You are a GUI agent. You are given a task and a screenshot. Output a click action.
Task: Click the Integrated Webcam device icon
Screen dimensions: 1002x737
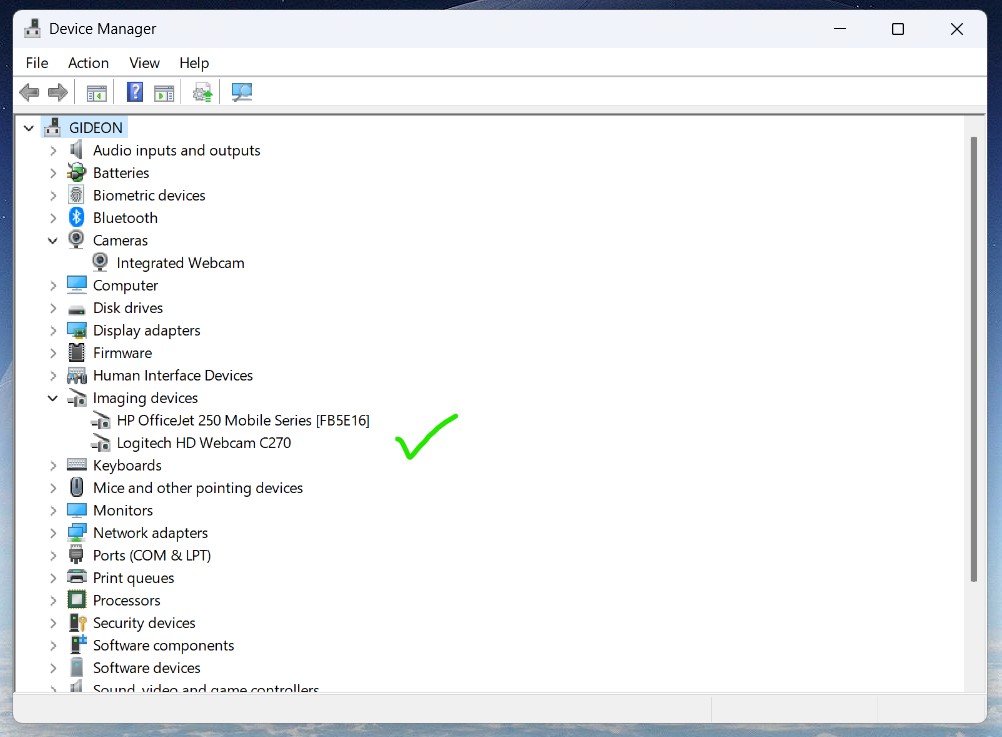100,263
